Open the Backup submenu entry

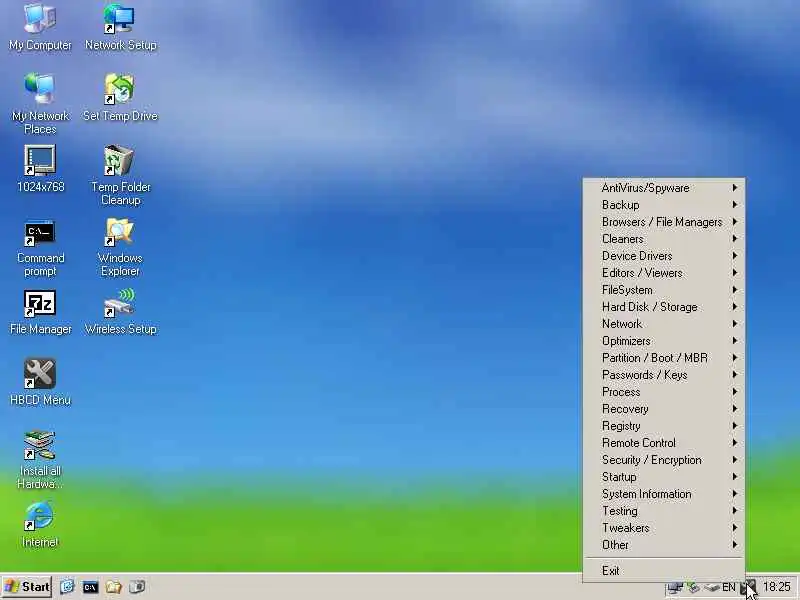point(664,205)
